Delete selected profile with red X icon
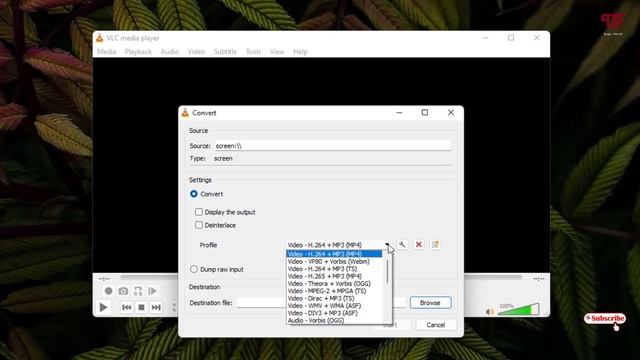Image resolution: width=640 pixels, height=360 pixels. tap(418, 244)
